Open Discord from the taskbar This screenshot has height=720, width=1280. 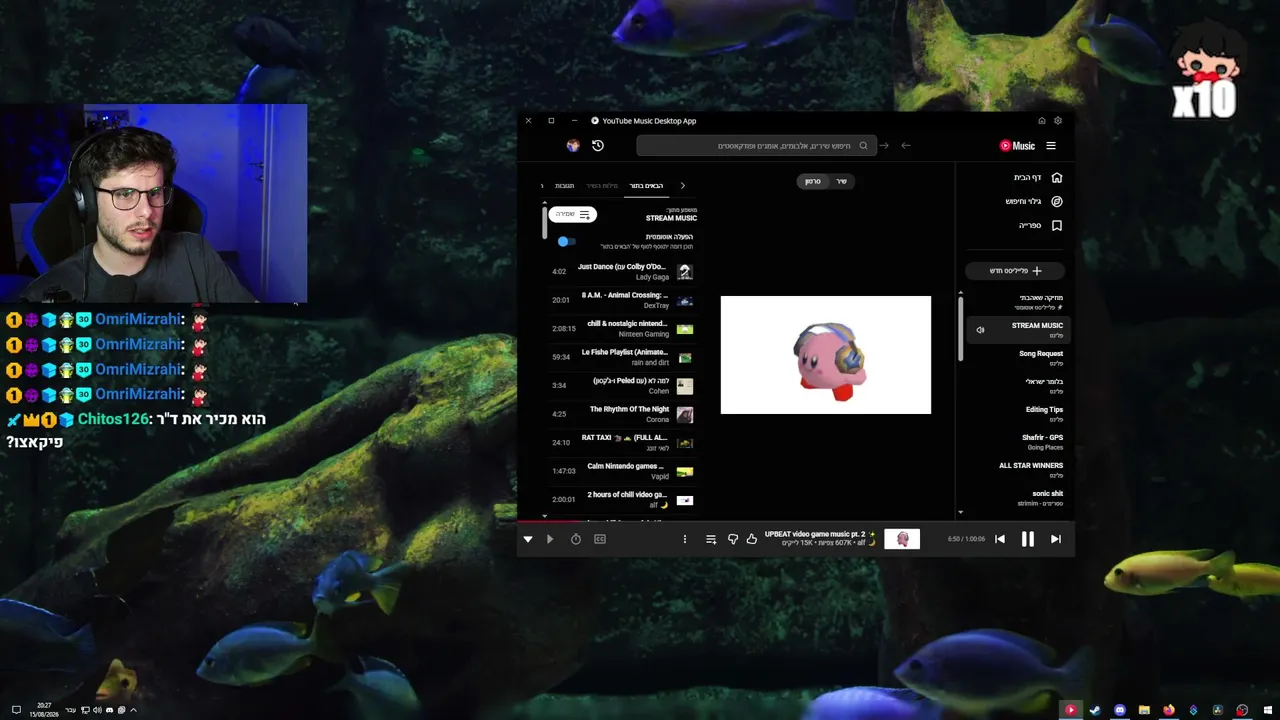click(1120, 710)
